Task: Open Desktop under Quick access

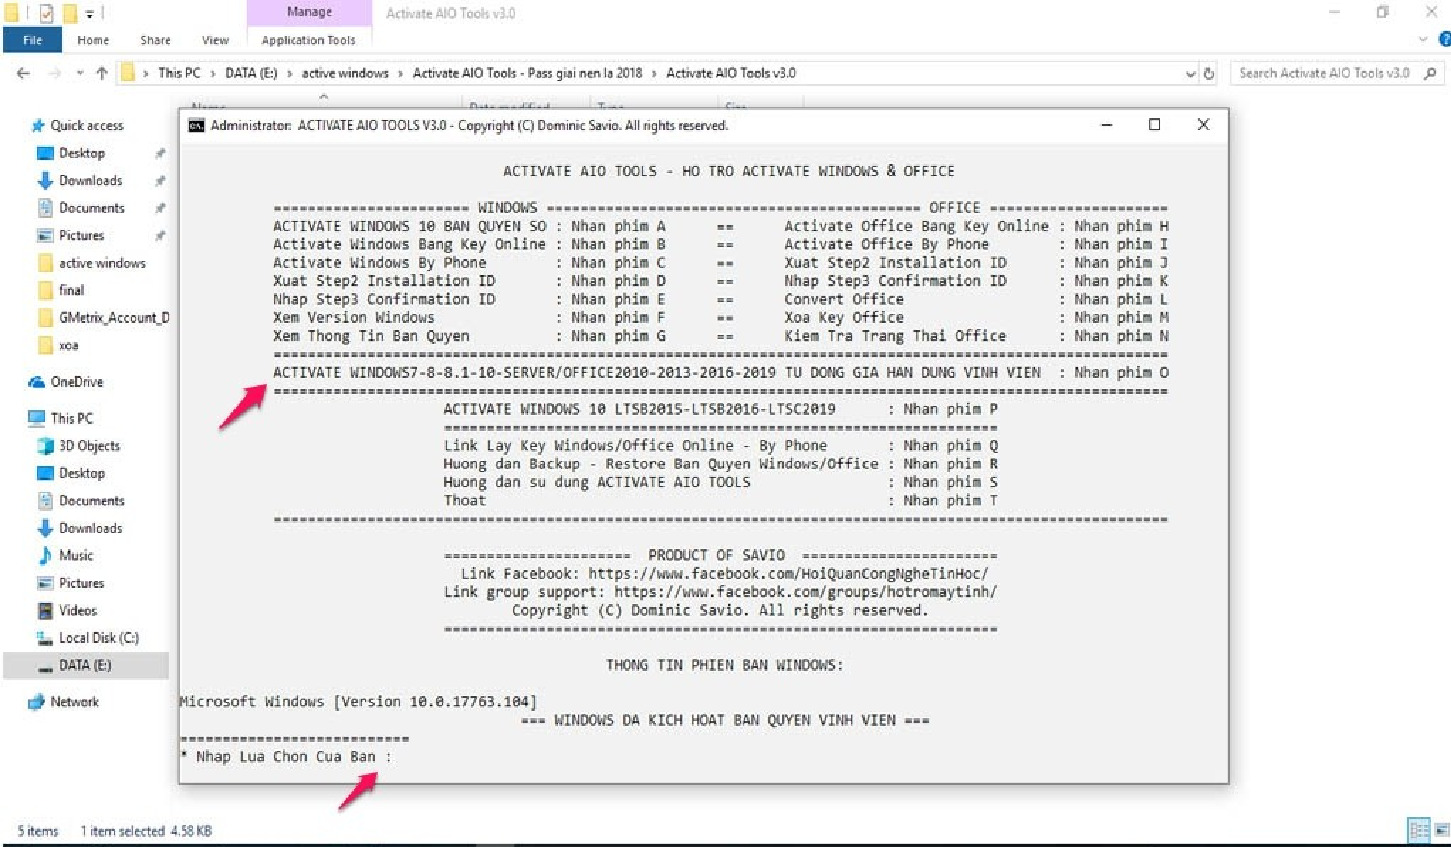Action: (82, 153)
